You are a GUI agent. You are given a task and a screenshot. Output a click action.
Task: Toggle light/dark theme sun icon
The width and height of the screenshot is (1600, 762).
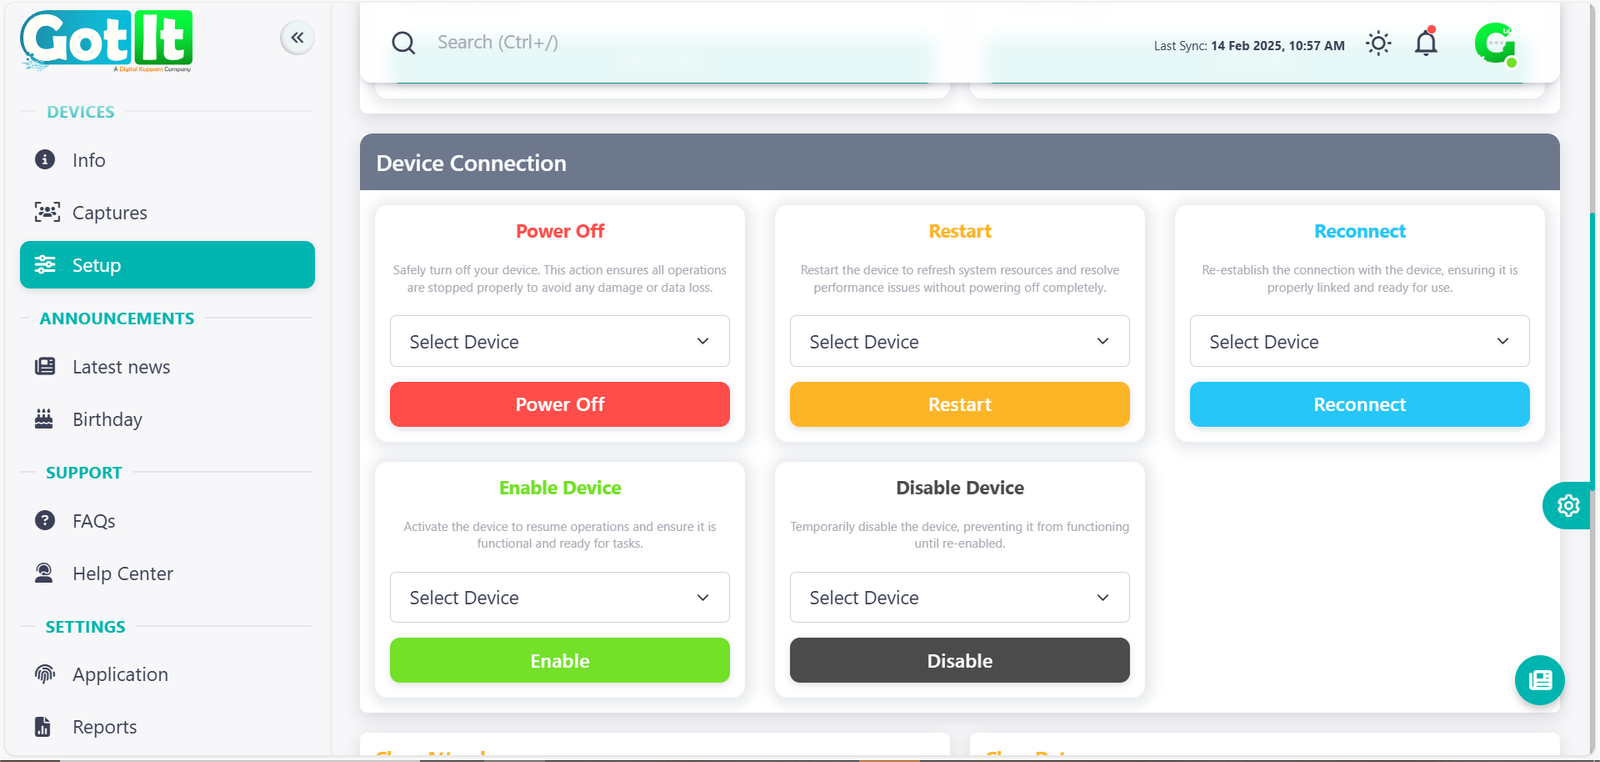click(x=1378, y=43)
